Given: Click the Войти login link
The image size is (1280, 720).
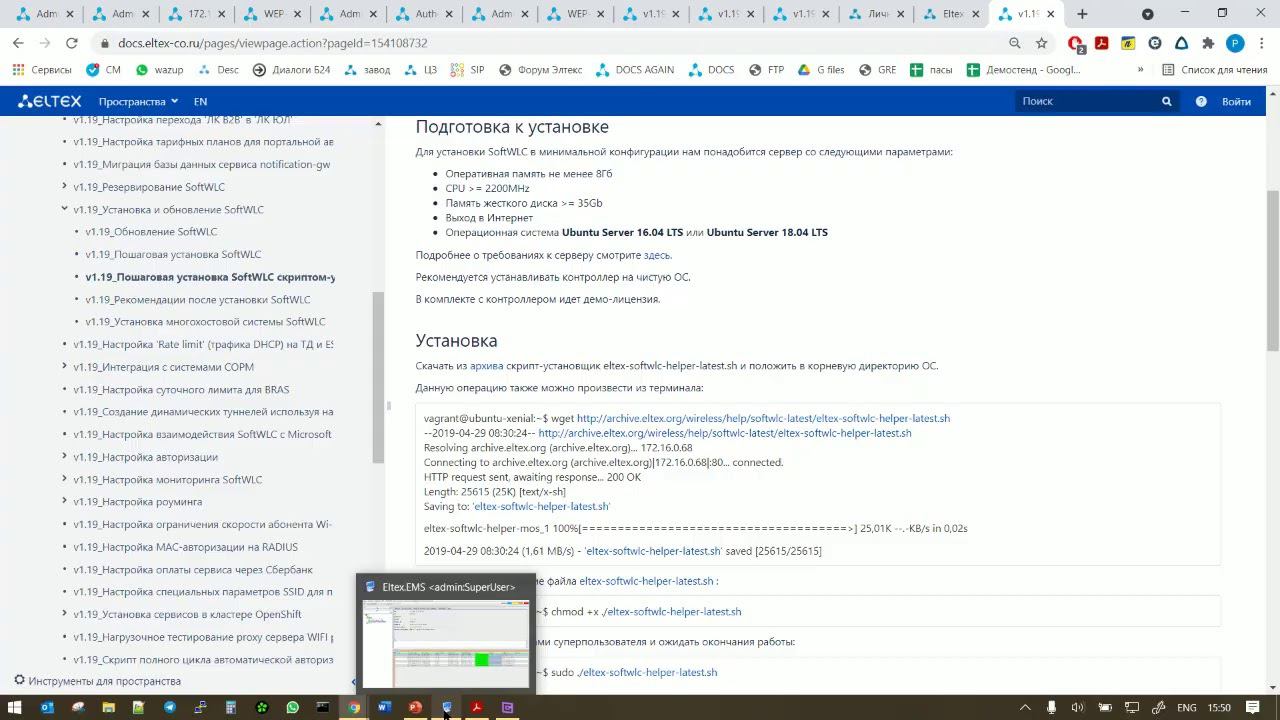Looking at the screenshot, I should tap(1236, 101).
